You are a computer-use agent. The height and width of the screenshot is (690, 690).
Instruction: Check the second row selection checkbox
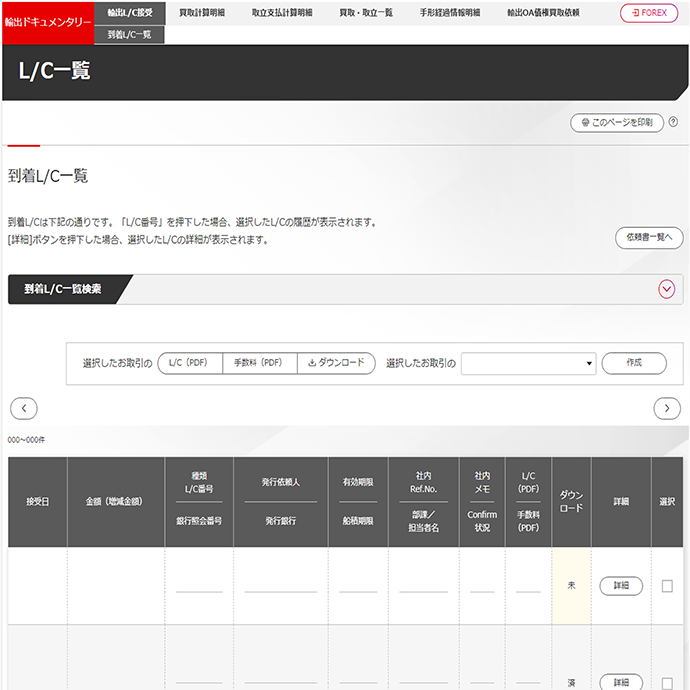pyautogui.click(x=667, y=682)
